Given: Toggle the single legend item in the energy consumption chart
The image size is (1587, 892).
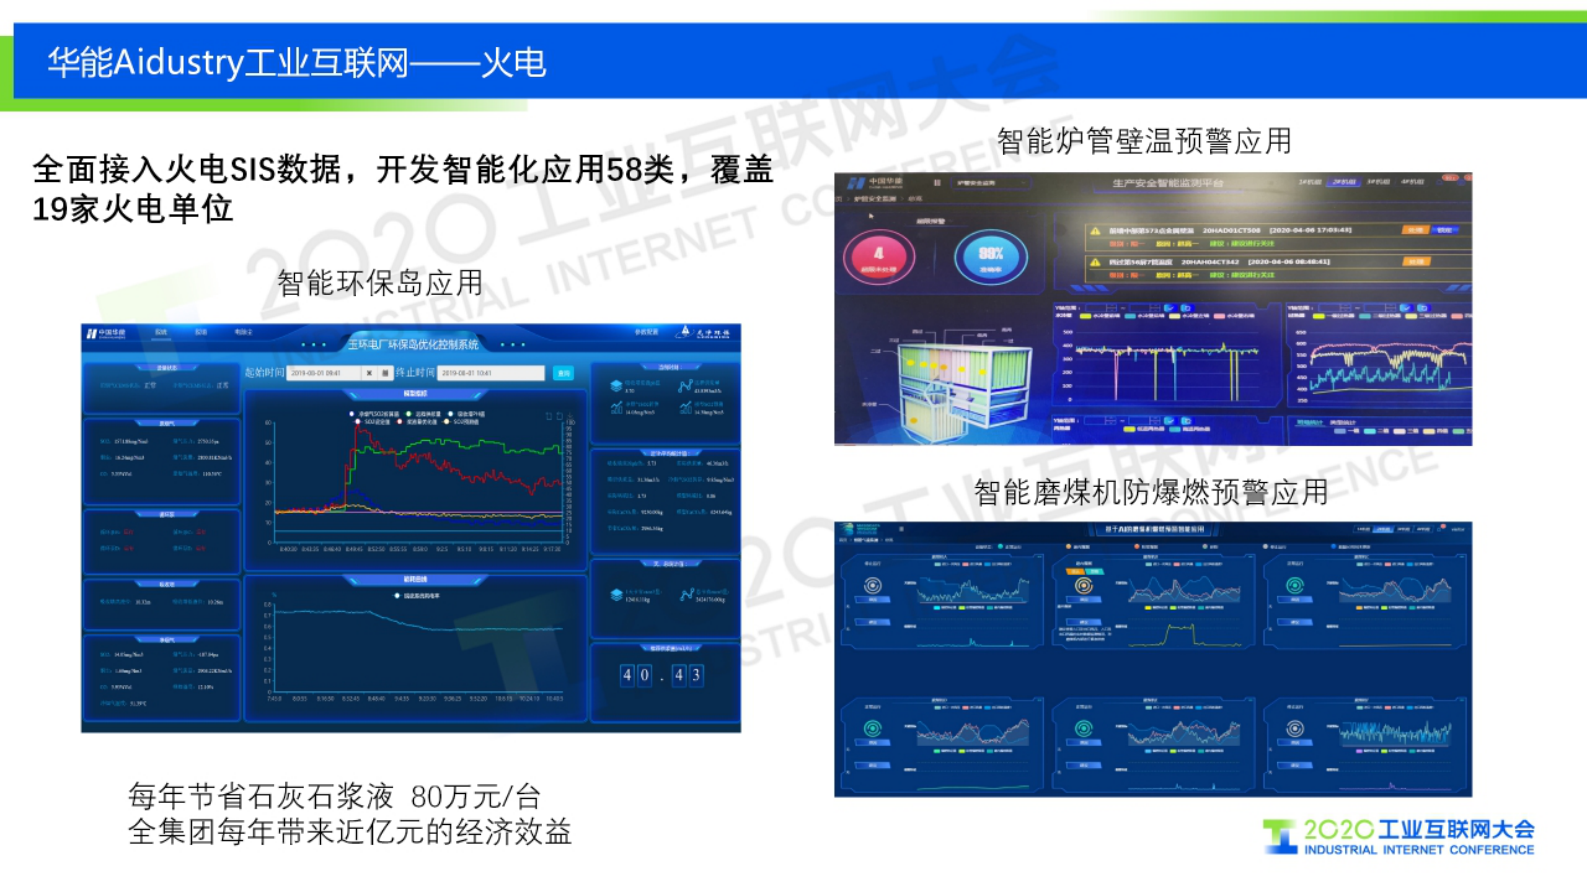Looking at the screenshot, I should [418, 596].
